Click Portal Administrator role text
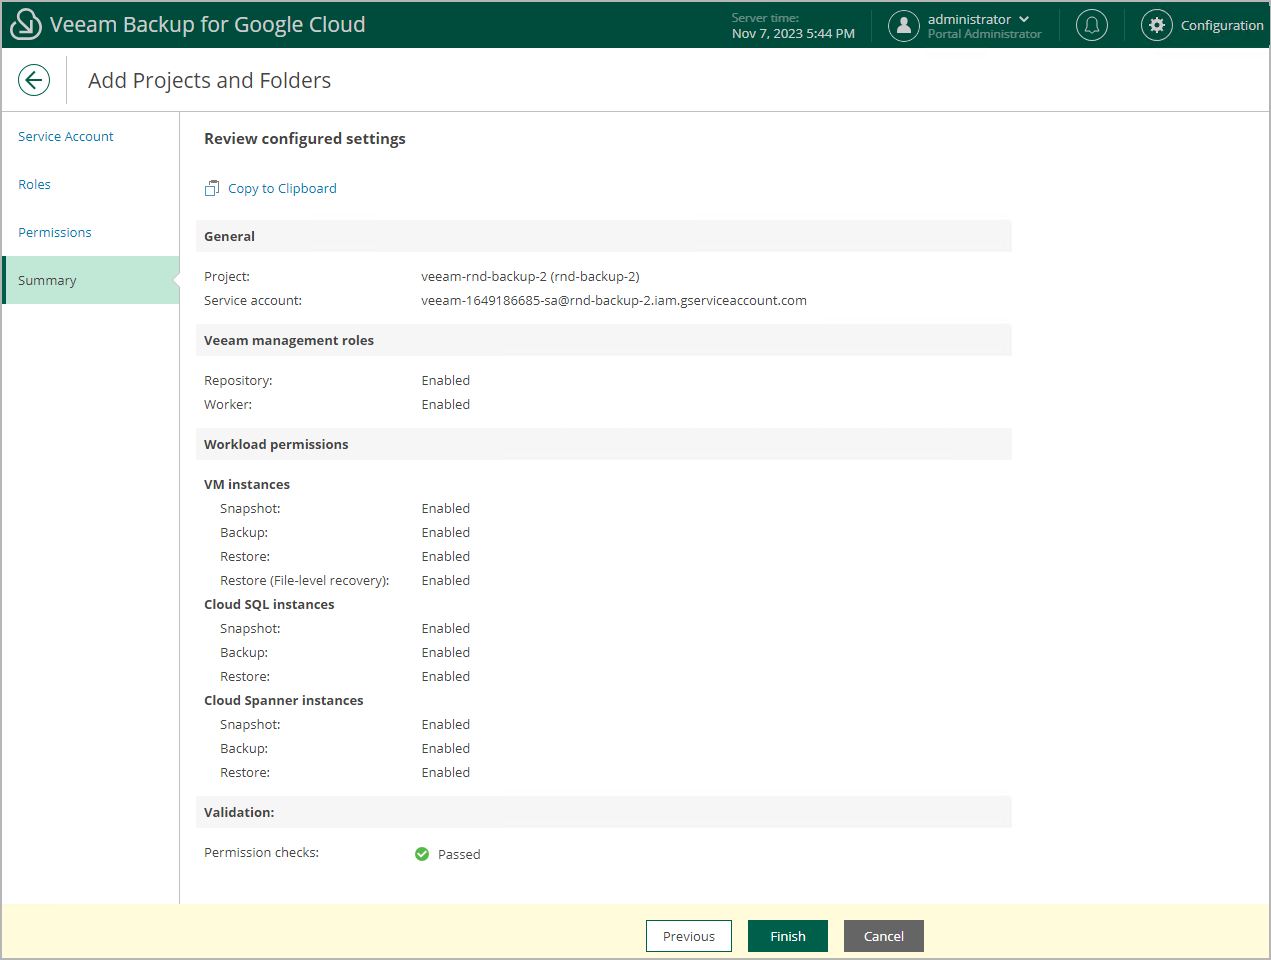Image resolution: width=1271 pixels, height=960 pixels. pos(985,34)
